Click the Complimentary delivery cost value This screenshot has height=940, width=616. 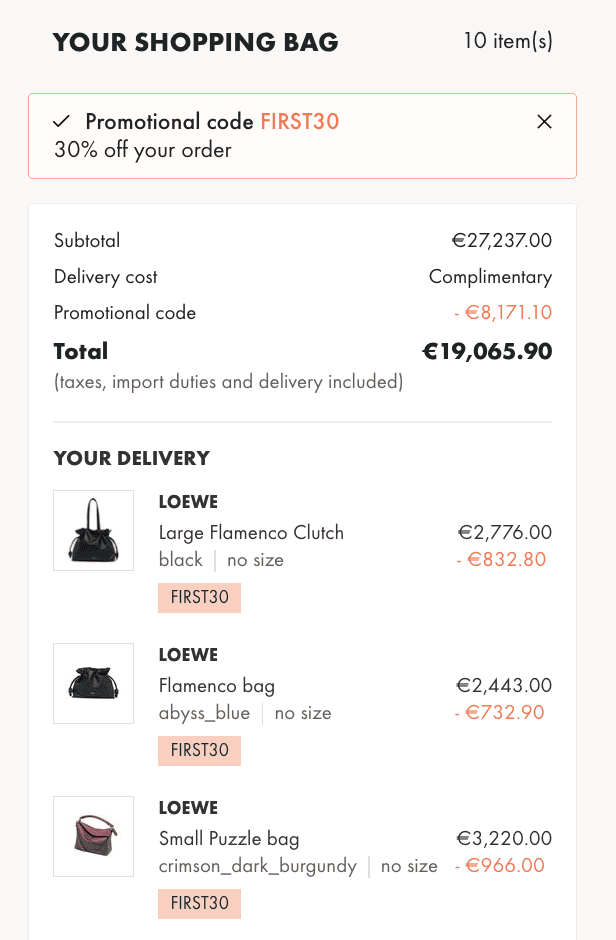(491, 277)
